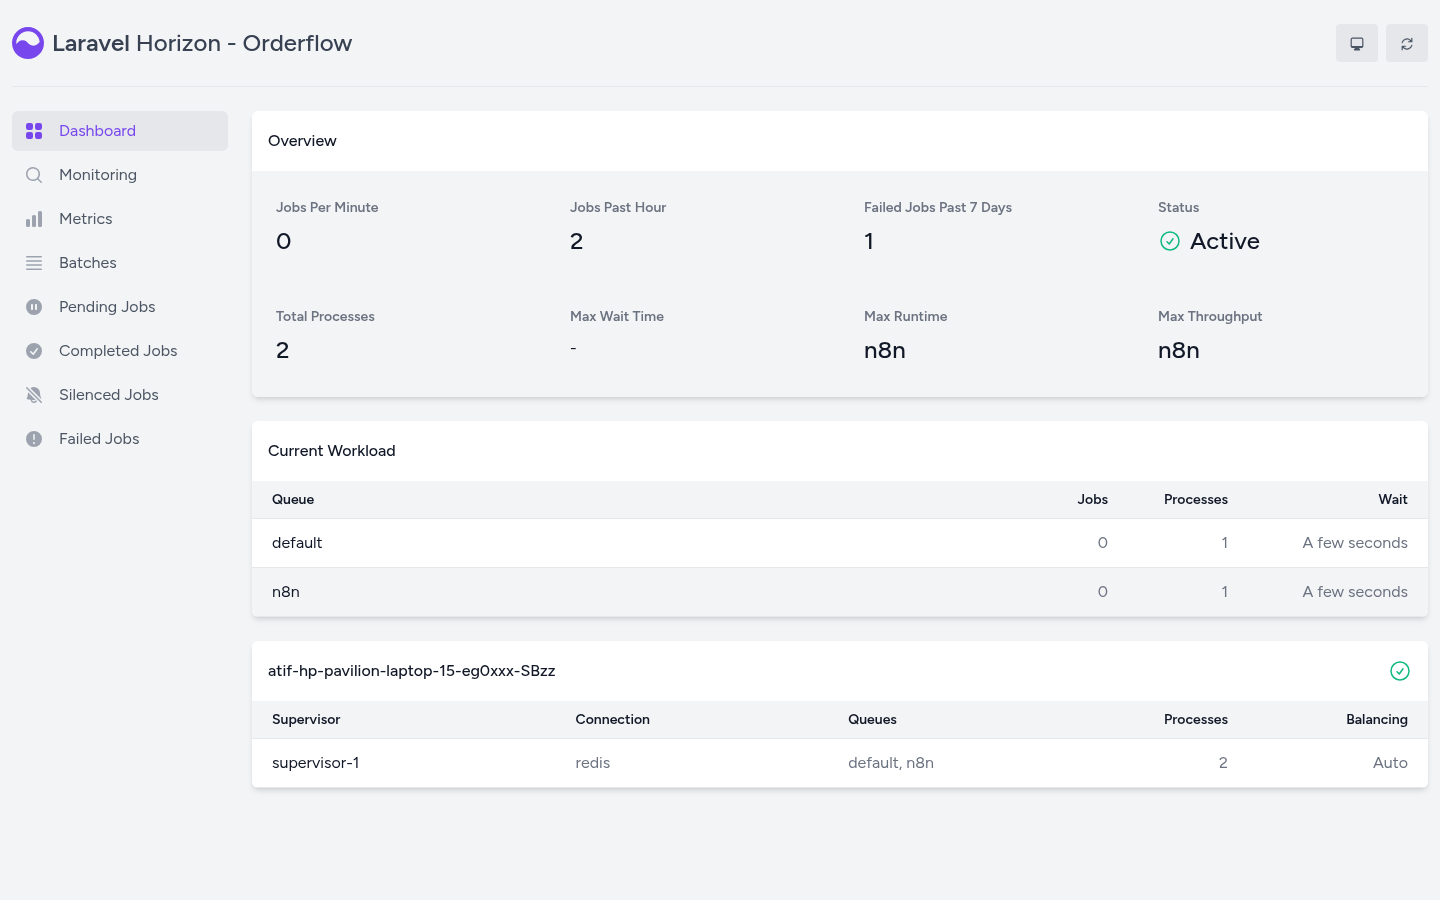Open the Dashboard page

coord(120,131)
